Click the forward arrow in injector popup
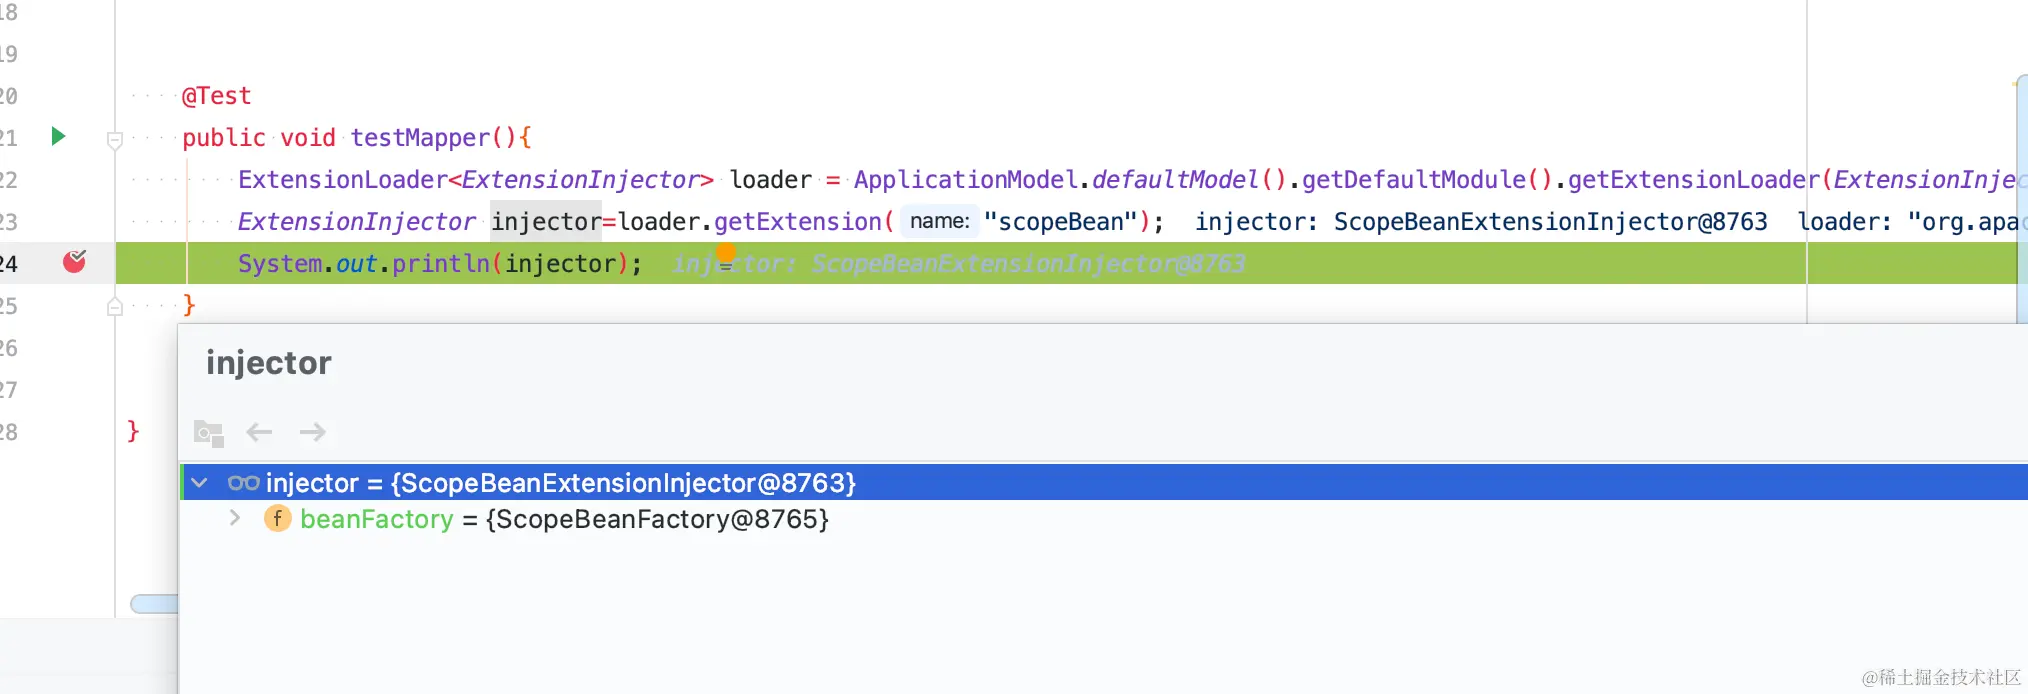 point(312,432)
